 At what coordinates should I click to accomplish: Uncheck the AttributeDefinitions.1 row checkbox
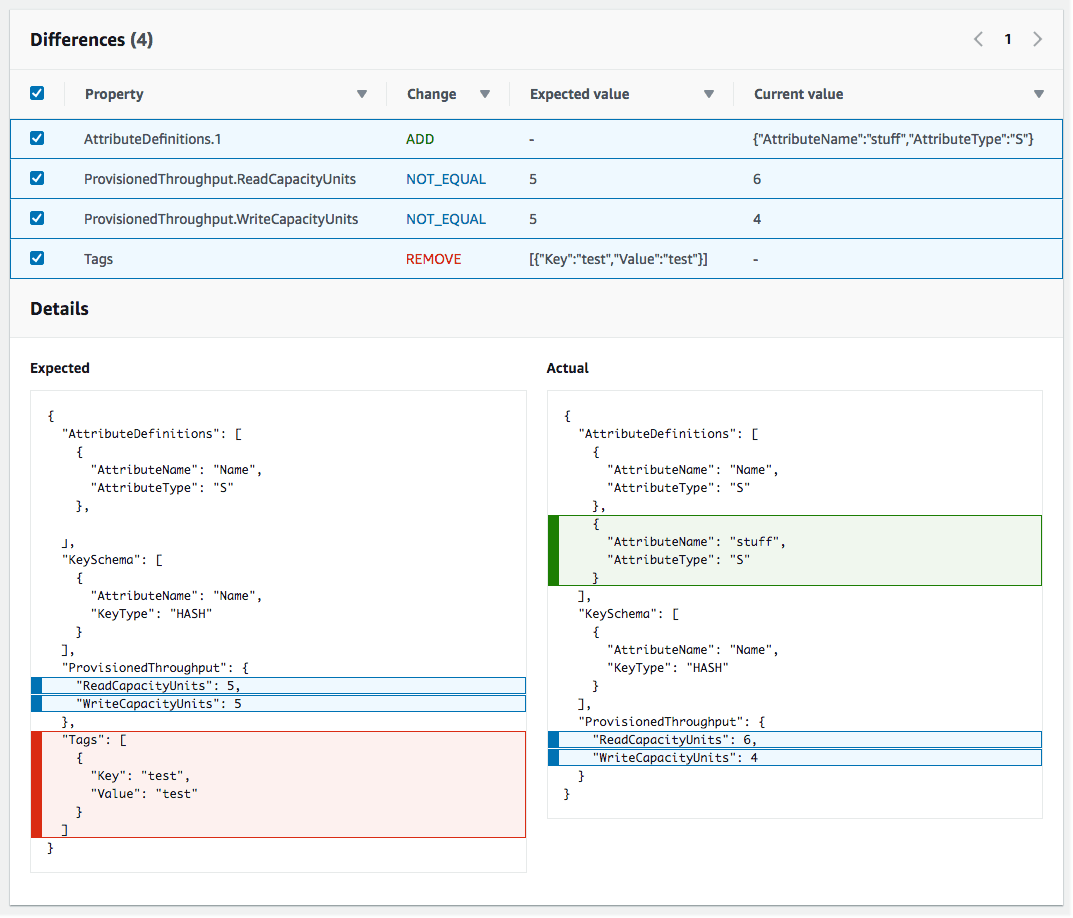[x=37, y=138]
